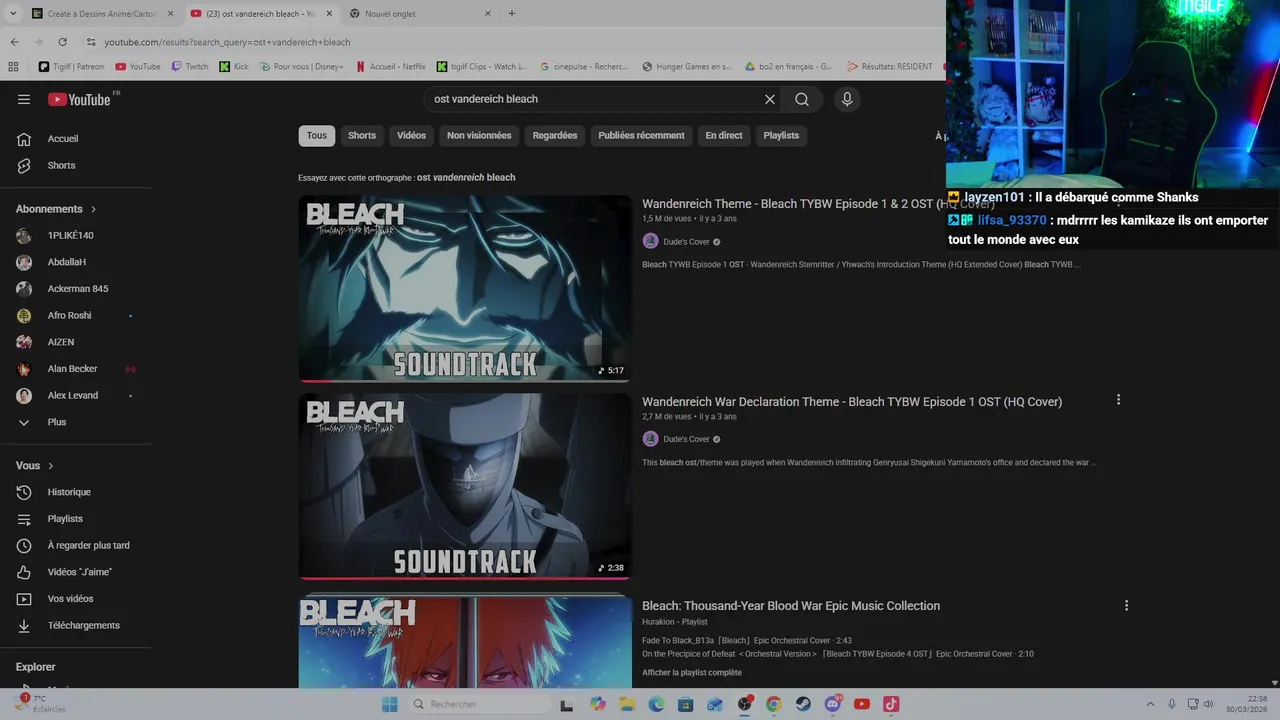Open Dude's Cover channel under War Declaration Theme

coord(686,439)
